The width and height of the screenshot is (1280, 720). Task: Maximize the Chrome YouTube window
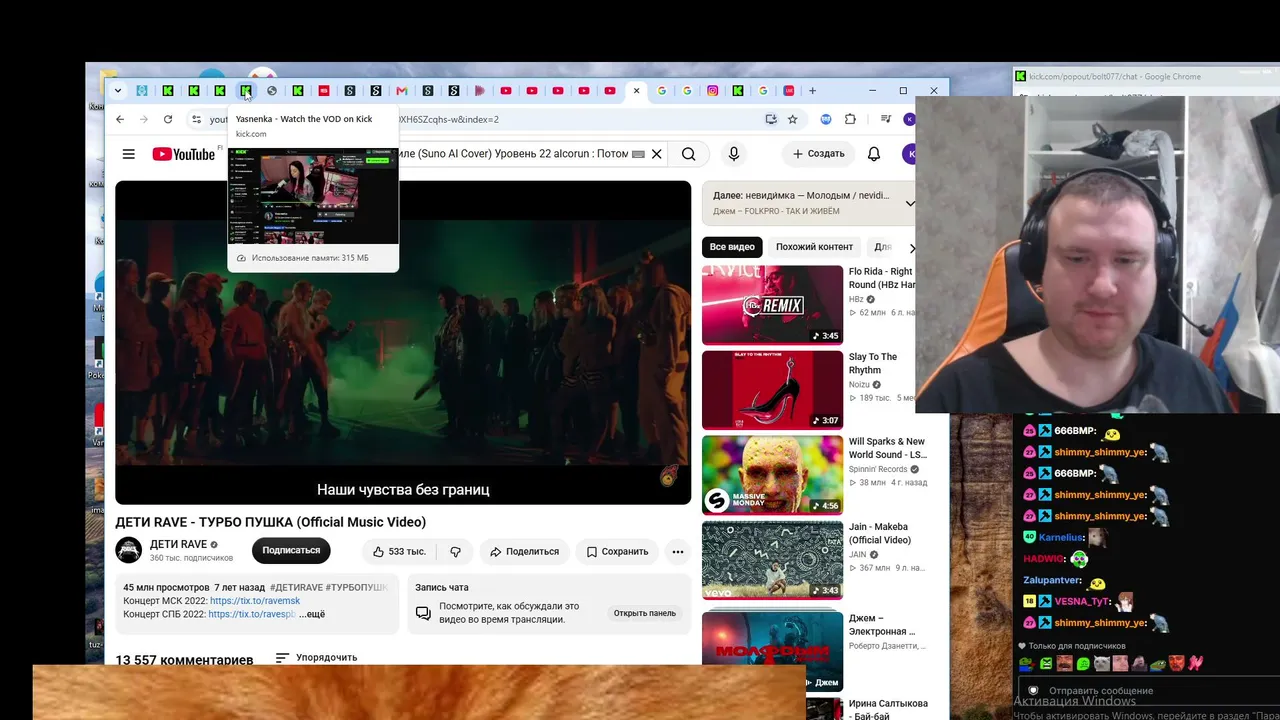pyautogui.click(x=903, y=91)
